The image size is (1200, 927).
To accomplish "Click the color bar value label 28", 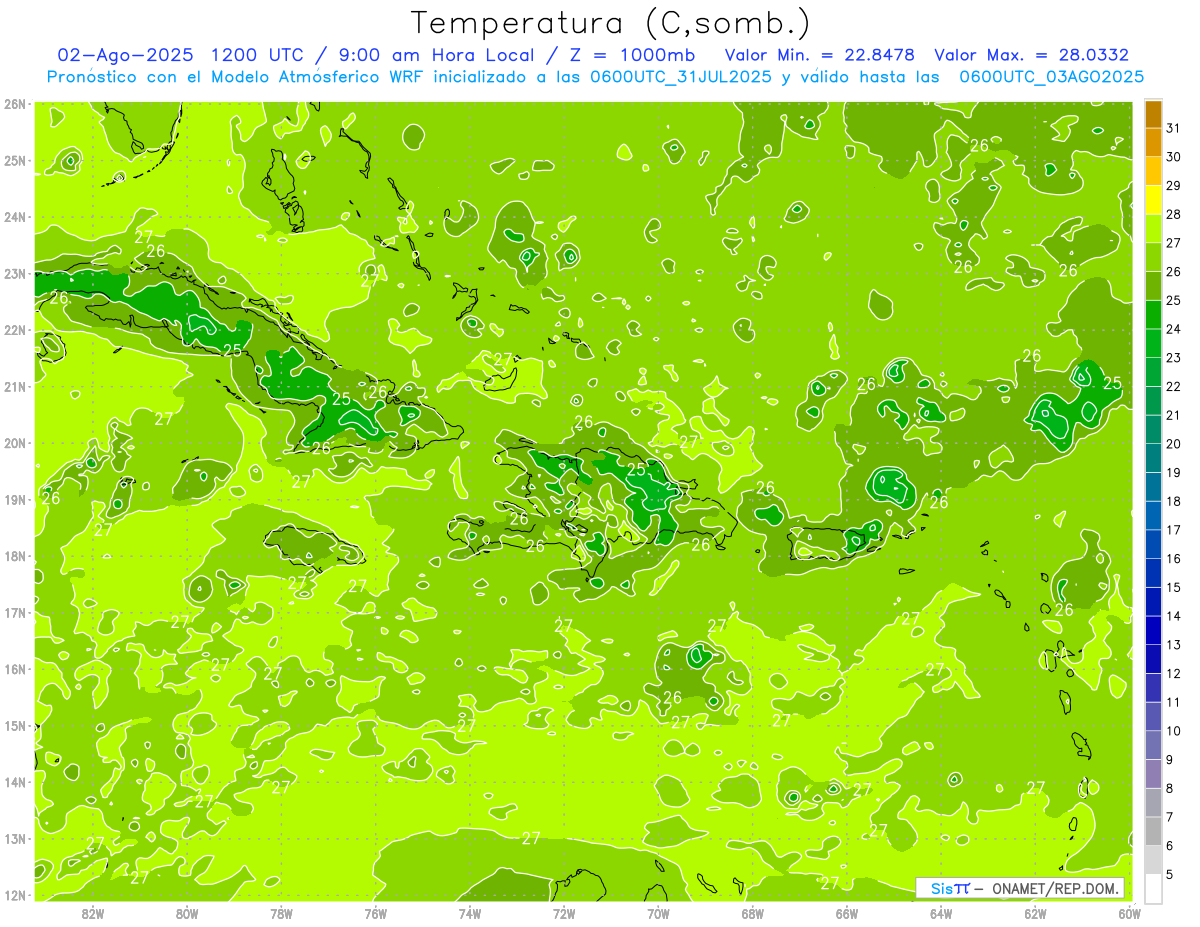I will pyautogui.click(x=1173, y=214).
